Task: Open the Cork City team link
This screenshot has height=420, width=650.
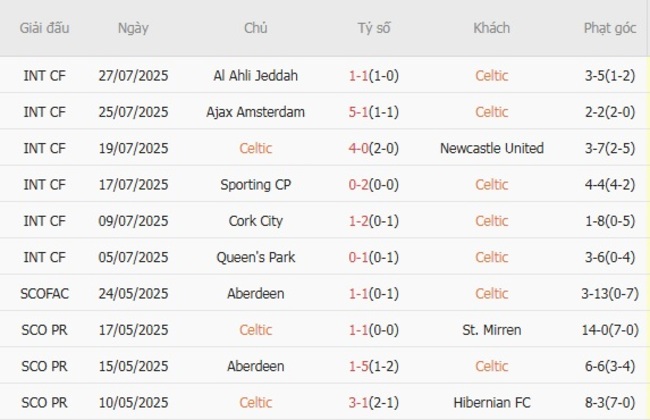Action: tap(256, 221)
